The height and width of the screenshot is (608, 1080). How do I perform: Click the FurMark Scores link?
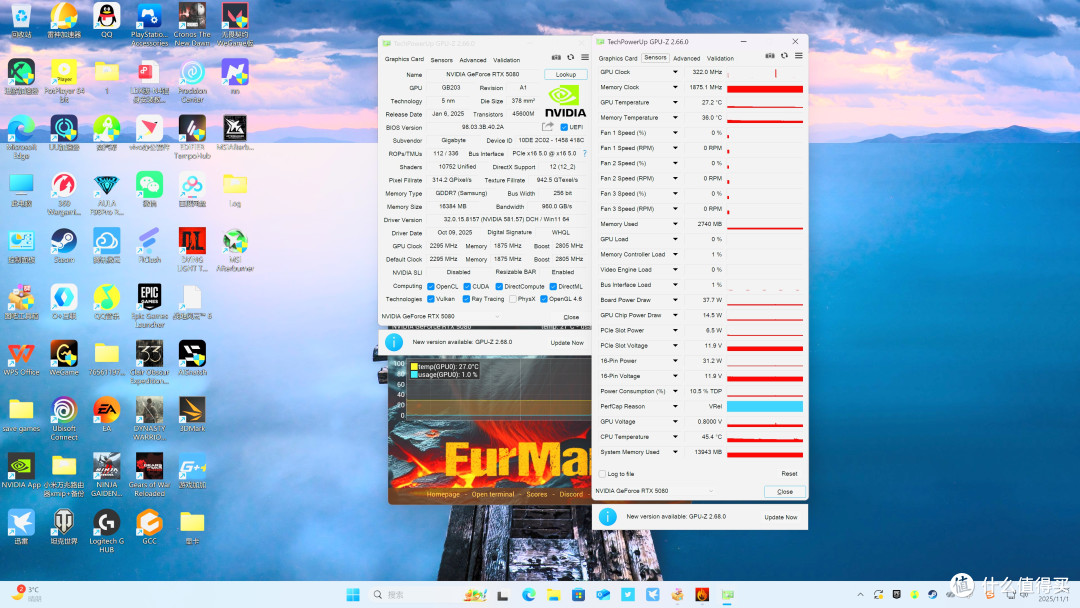click(537, 494)
